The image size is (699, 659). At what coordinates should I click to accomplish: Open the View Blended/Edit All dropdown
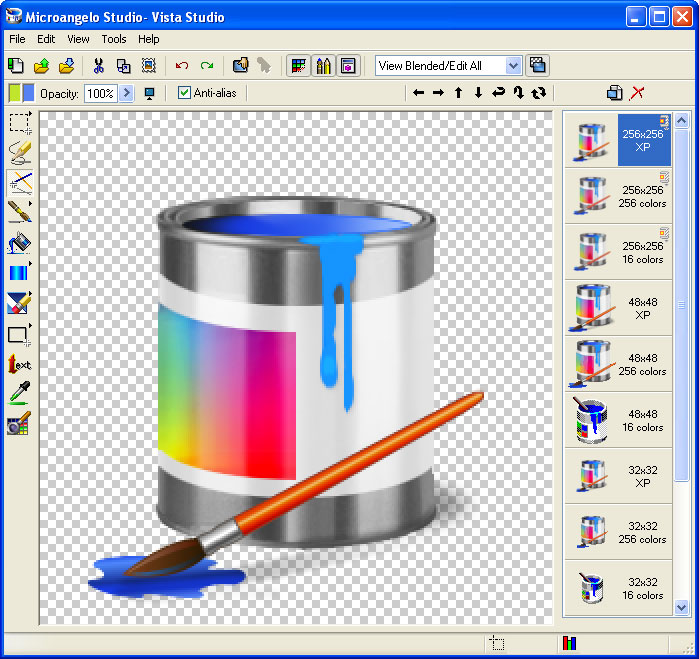513,66
